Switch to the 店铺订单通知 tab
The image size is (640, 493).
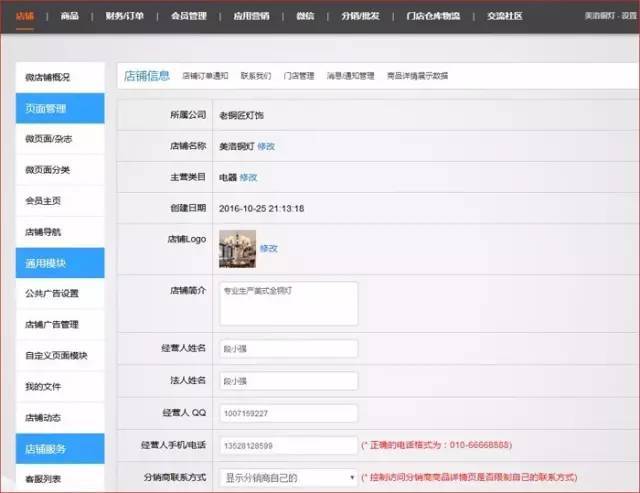[205, 76]
